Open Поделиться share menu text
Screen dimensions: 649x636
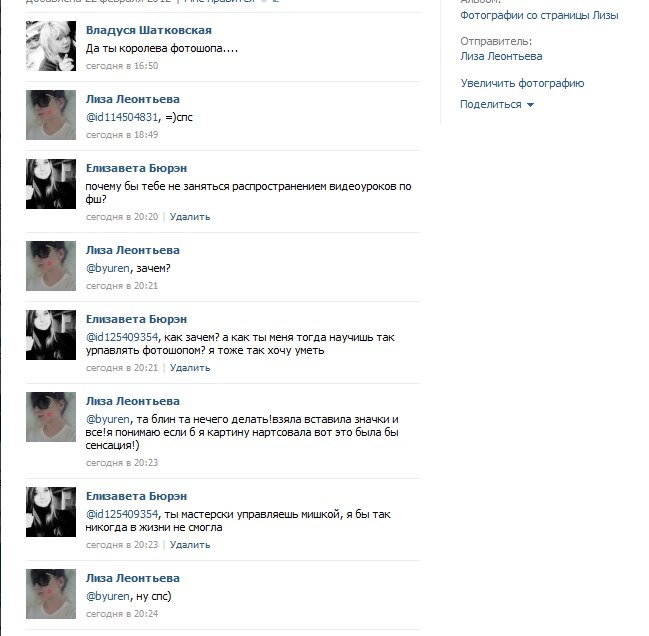pyautogui.click(x=491, y=104)
